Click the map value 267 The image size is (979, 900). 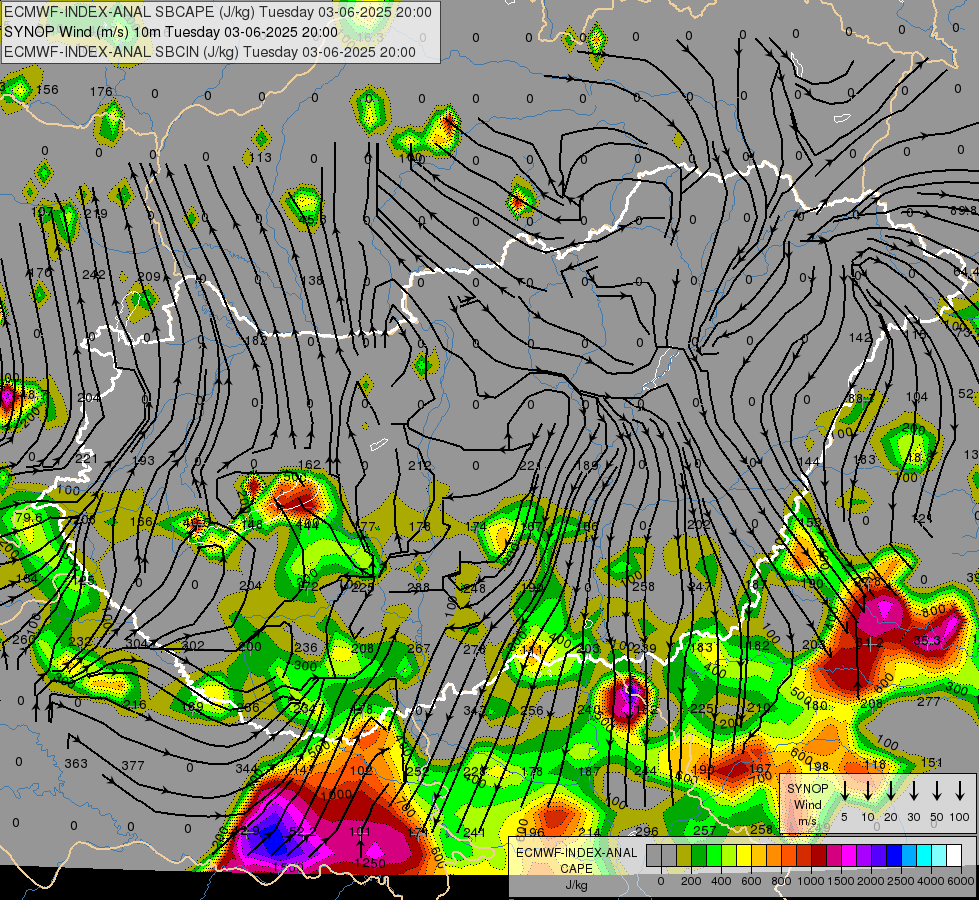coord(418,648)
